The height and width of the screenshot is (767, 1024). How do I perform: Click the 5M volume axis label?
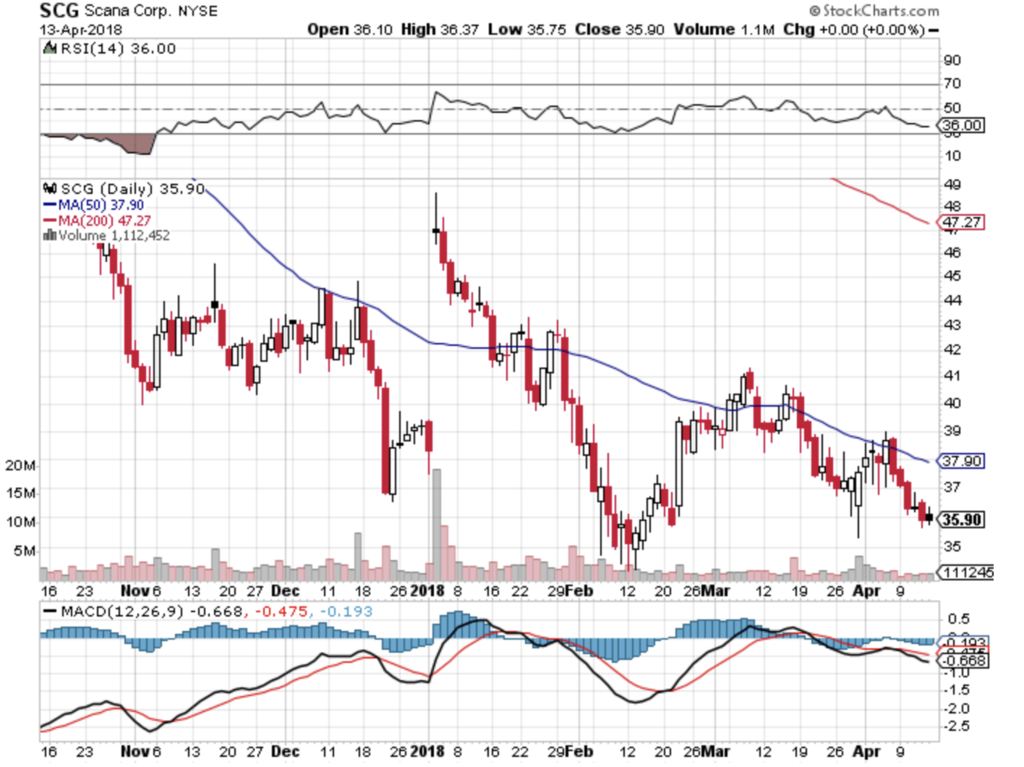(x=24, y=551)
